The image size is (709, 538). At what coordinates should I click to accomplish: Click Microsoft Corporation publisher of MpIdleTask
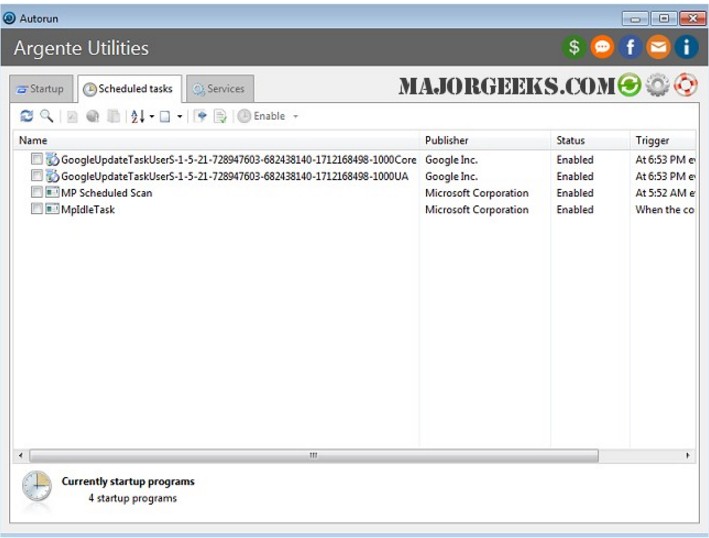click(x=477, y=210)
